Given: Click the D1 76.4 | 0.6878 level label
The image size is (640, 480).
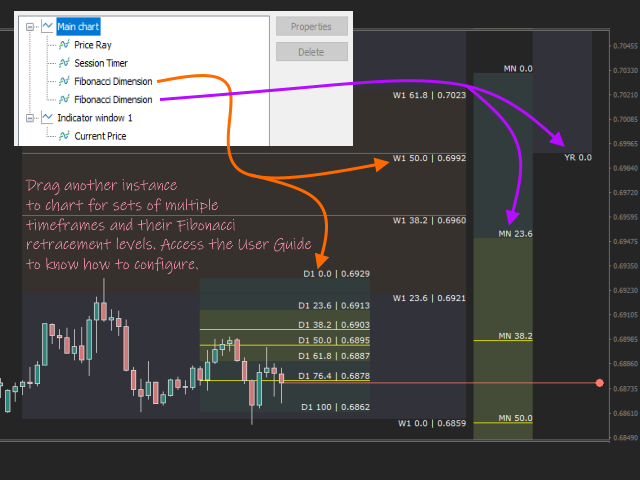Looking at the screenshot, I should [334, 376].
